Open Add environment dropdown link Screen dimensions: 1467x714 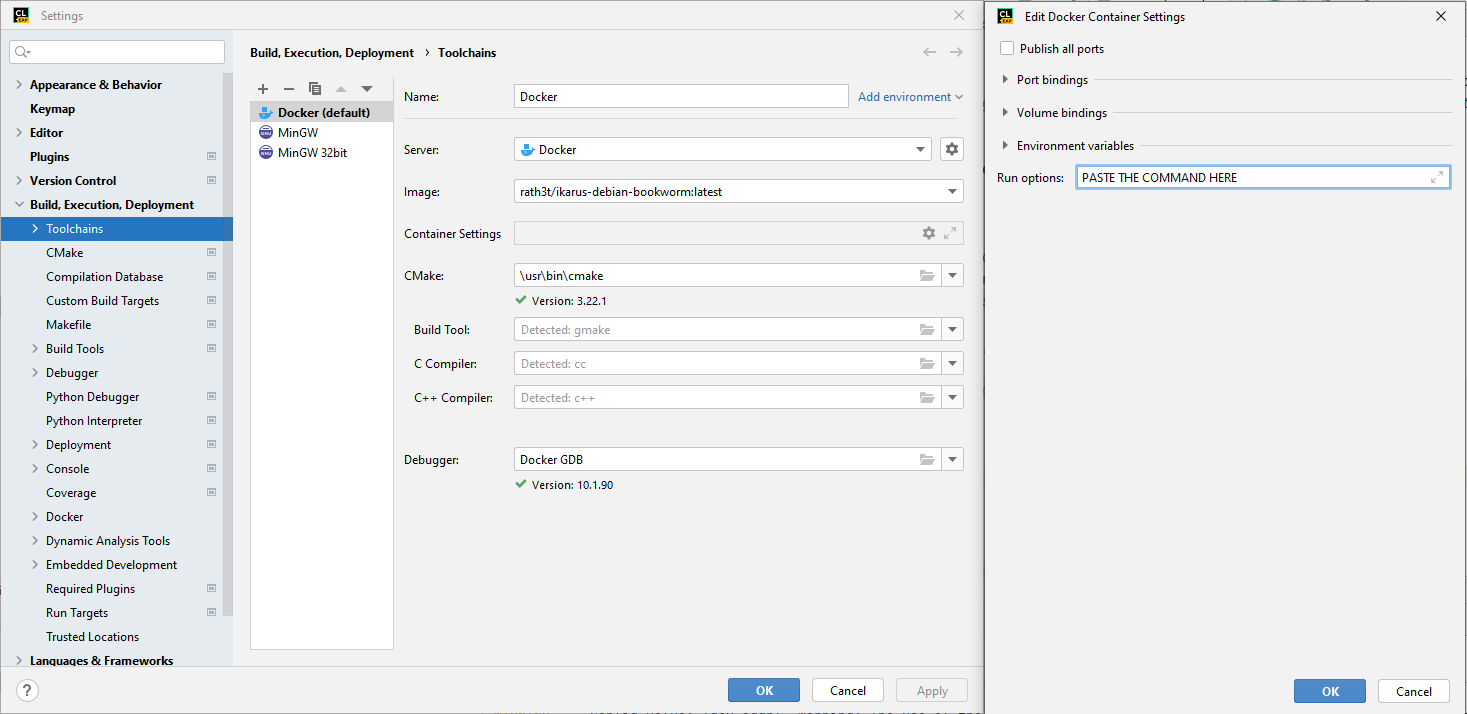pos(910,97)
